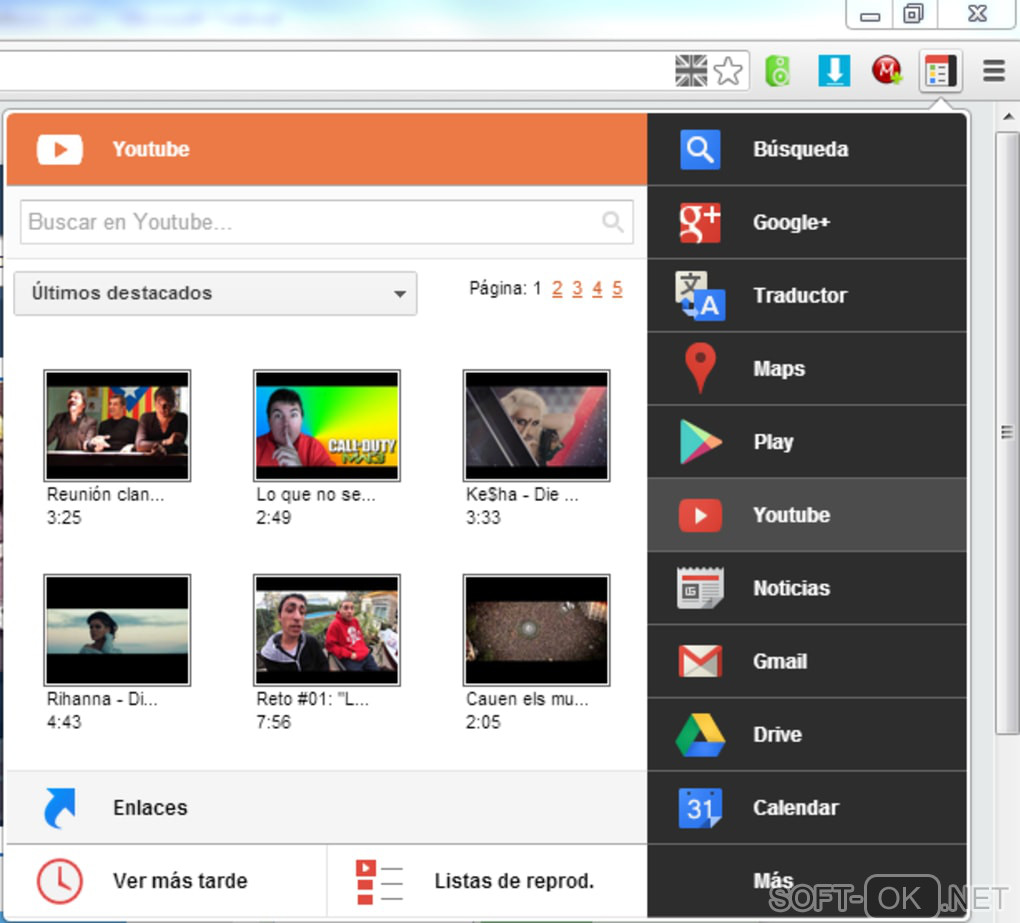Click the playlist icon beside Listas de reprod.
This screenshot has height=923, width=1020.
[379, 882]
